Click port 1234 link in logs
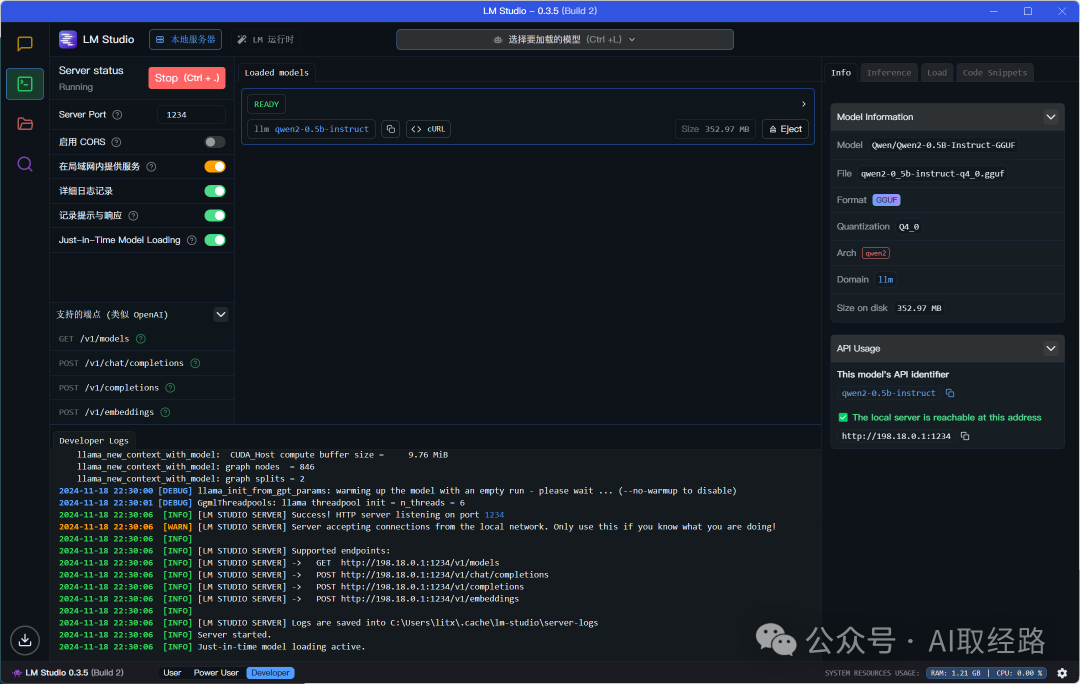1080x684 pixels. click(494, 515)
